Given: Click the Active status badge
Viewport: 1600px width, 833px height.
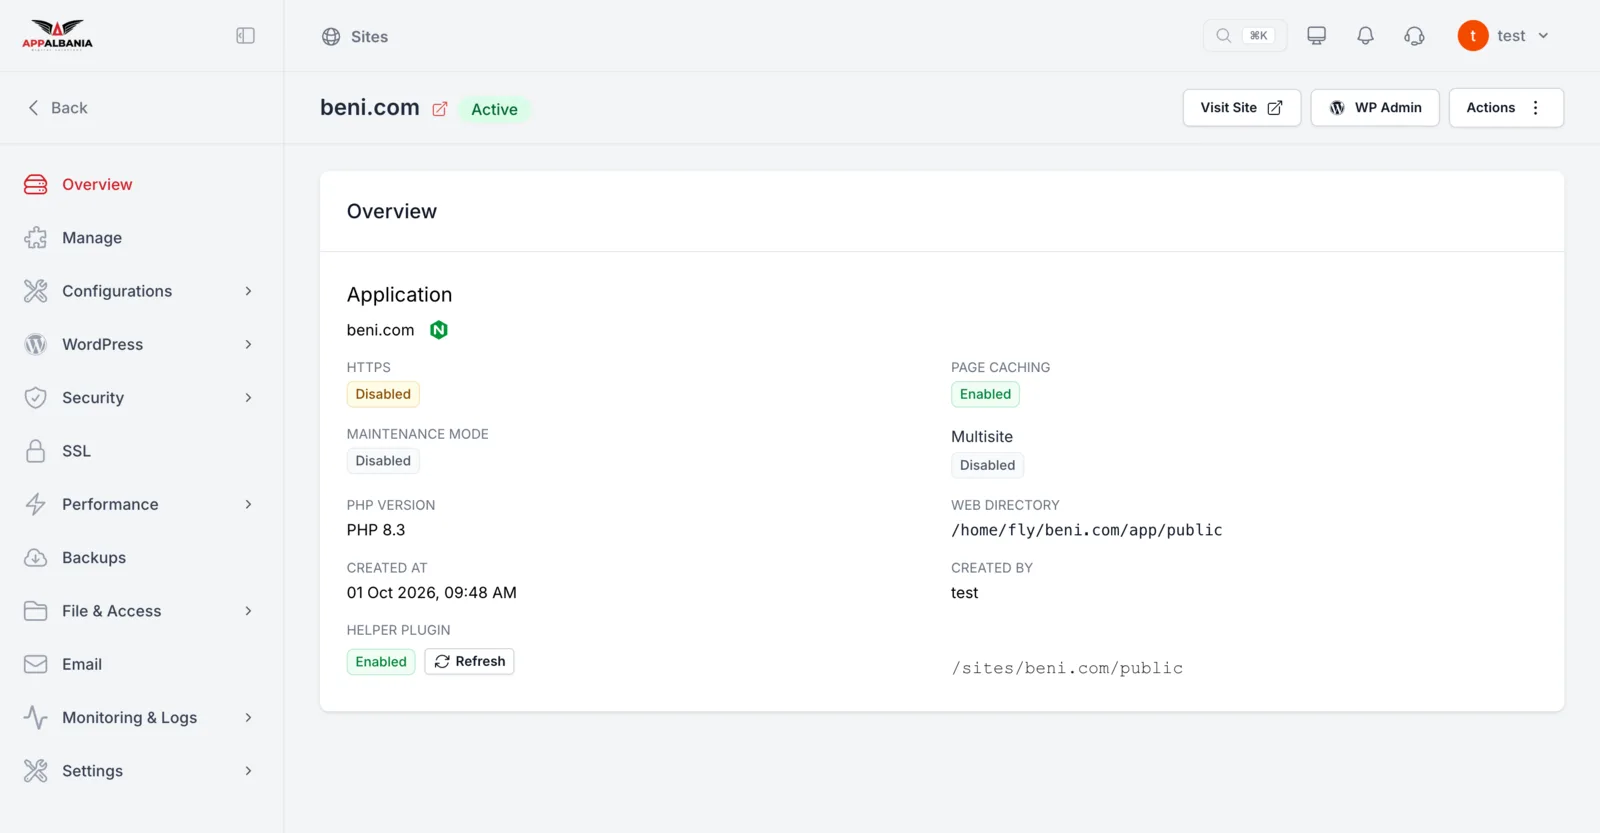Looking at the screenshot, I should point(494,110).
